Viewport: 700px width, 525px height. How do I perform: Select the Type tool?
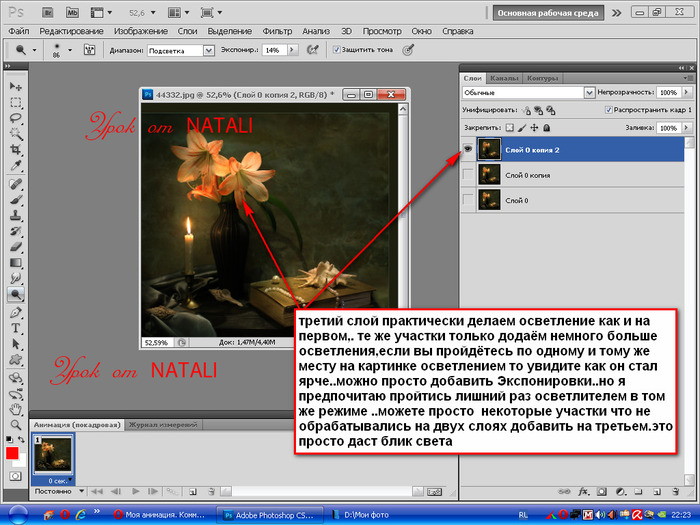coord(16,328)
